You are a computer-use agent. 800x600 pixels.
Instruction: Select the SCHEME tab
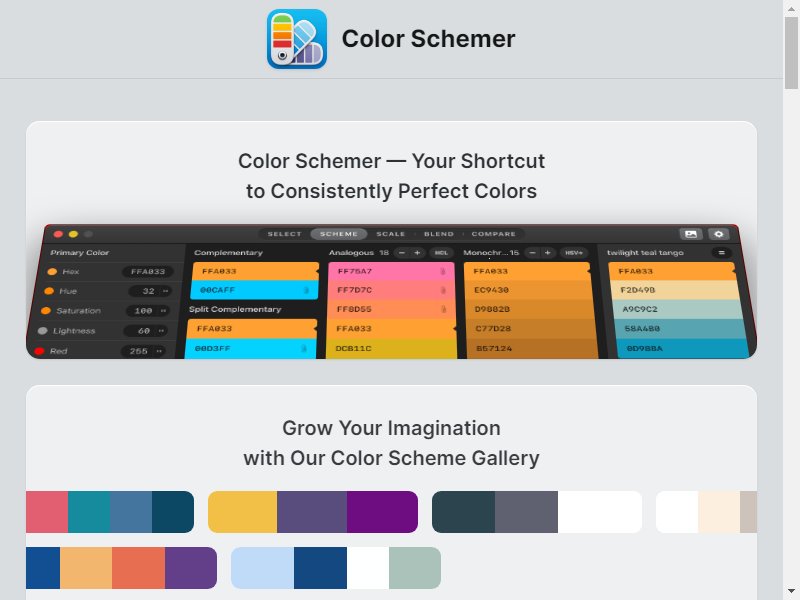339,234
